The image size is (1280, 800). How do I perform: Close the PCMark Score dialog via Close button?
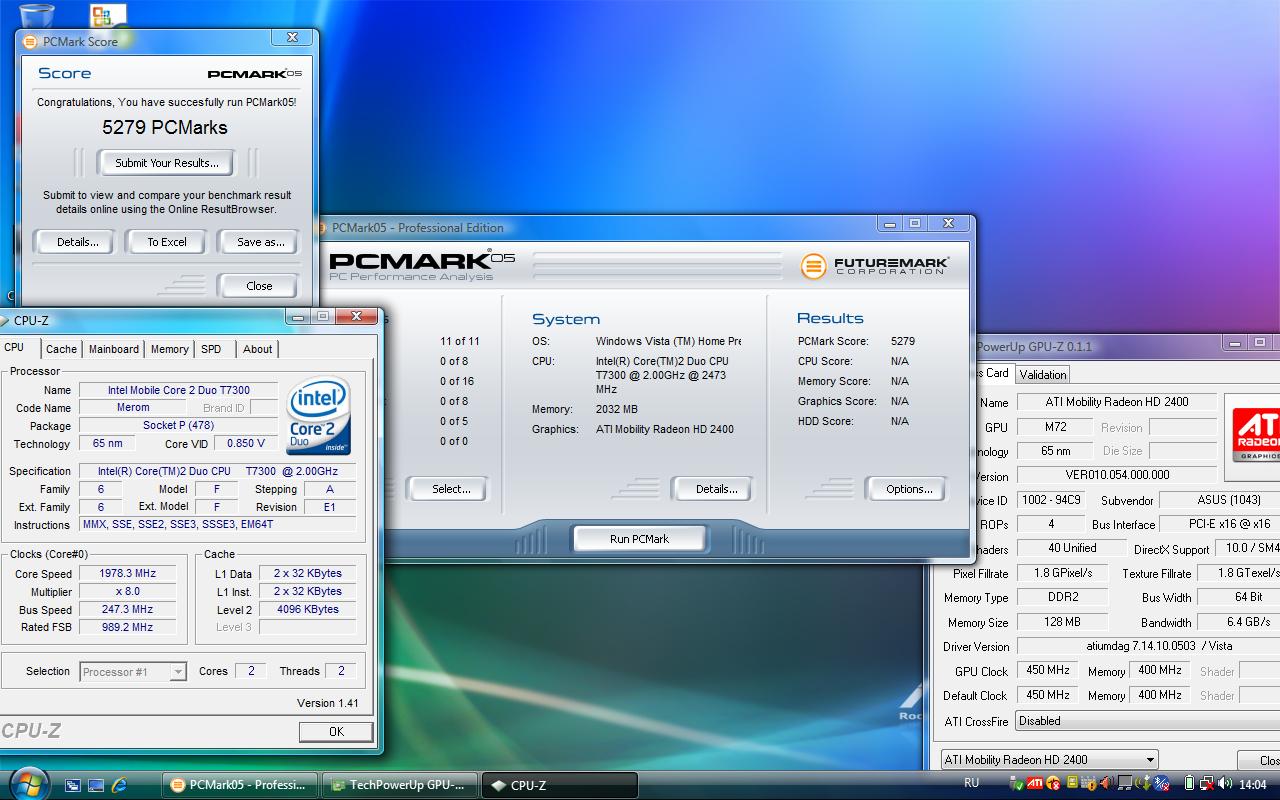click(x=259, y=285)
